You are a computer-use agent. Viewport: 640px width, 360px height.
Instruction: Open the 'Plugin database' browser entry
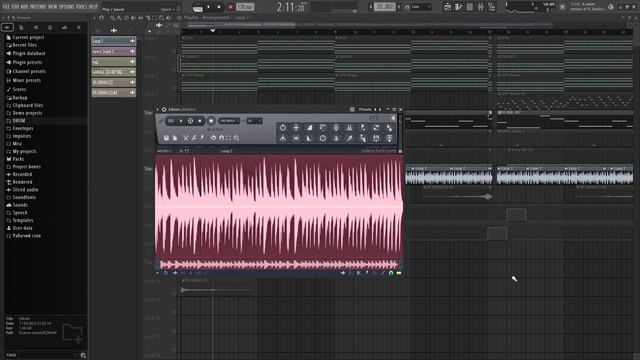pyautogui.click(x=29, y=53)
